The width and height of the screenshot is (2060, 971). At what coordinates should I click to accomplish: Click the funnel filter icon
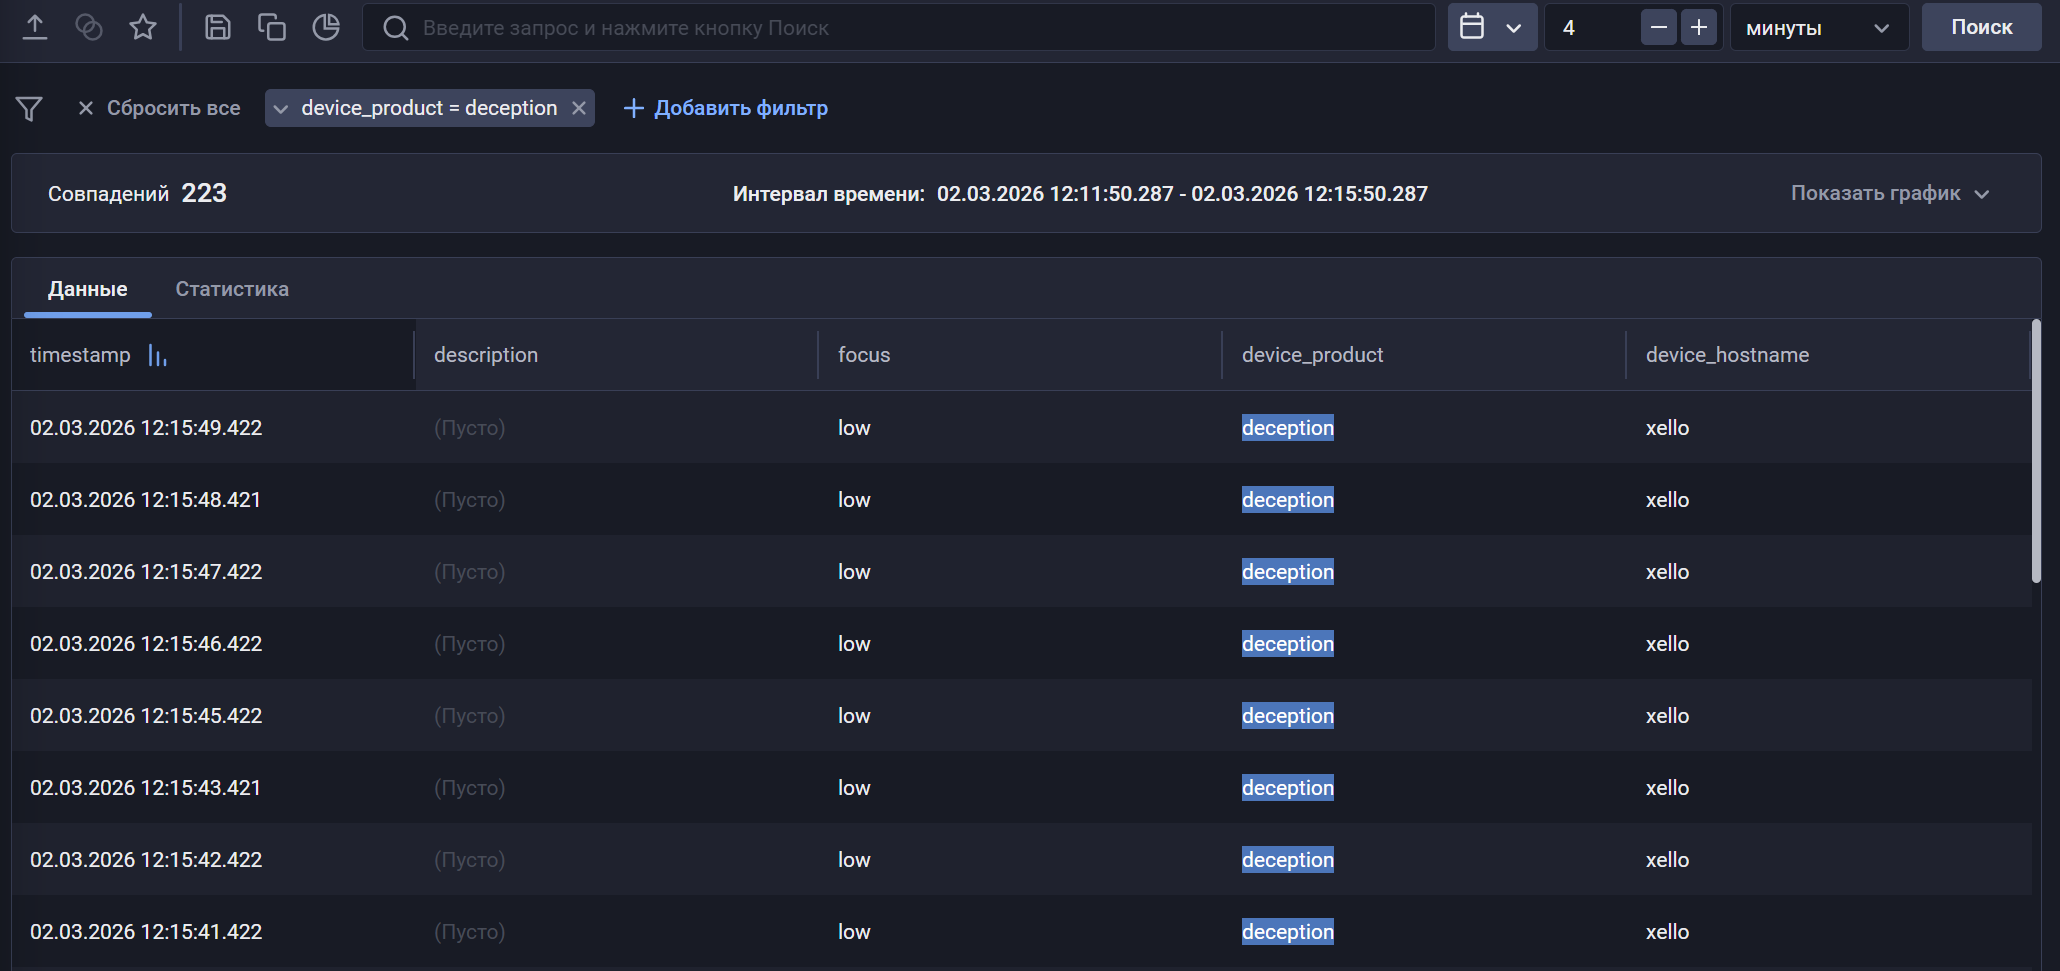point(28,108)
